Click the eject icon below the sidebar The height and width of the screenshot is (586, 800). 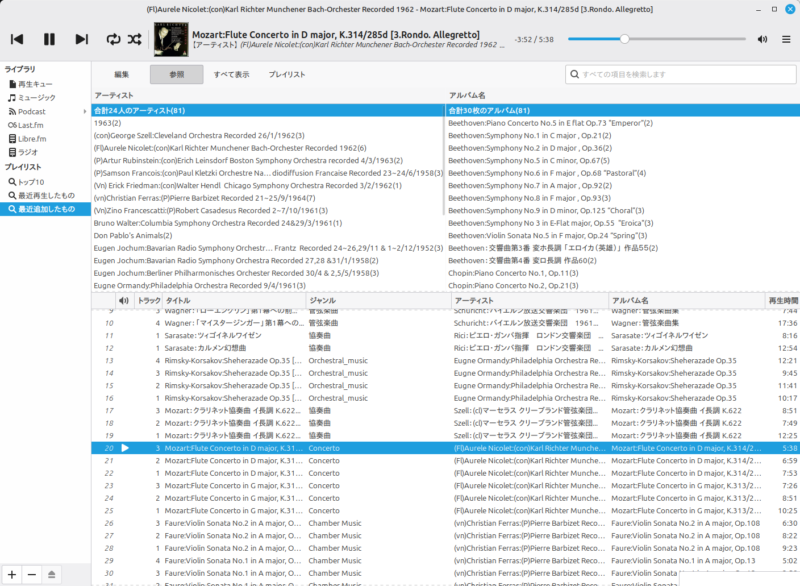(54, 574)
